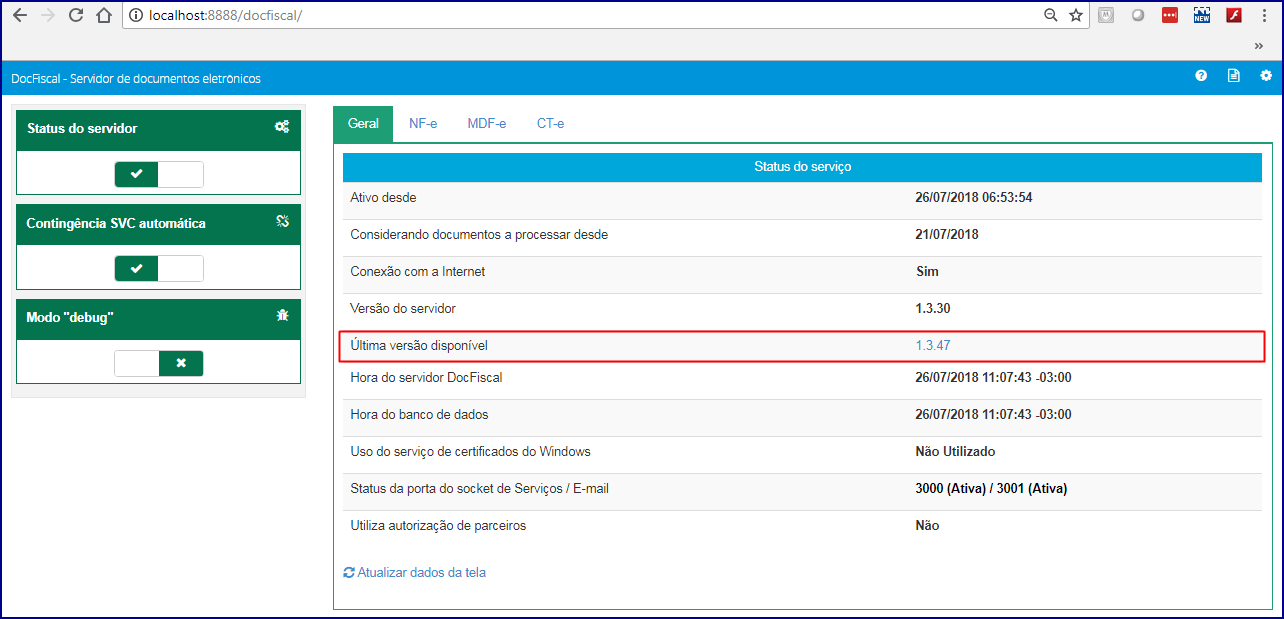The width and height of the screenshot is (1284, 619).
Task: Bookmark this page with the star icon
Action: 1076,15
